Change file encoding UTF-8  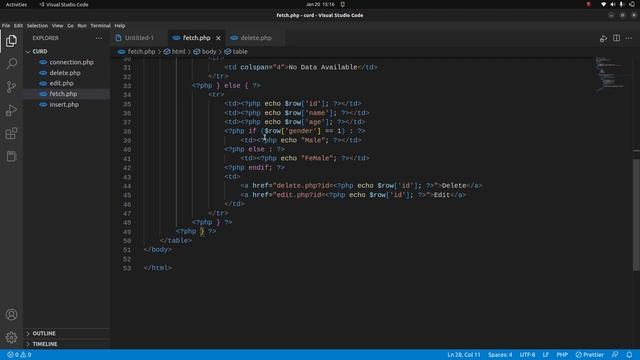[527, 355]
